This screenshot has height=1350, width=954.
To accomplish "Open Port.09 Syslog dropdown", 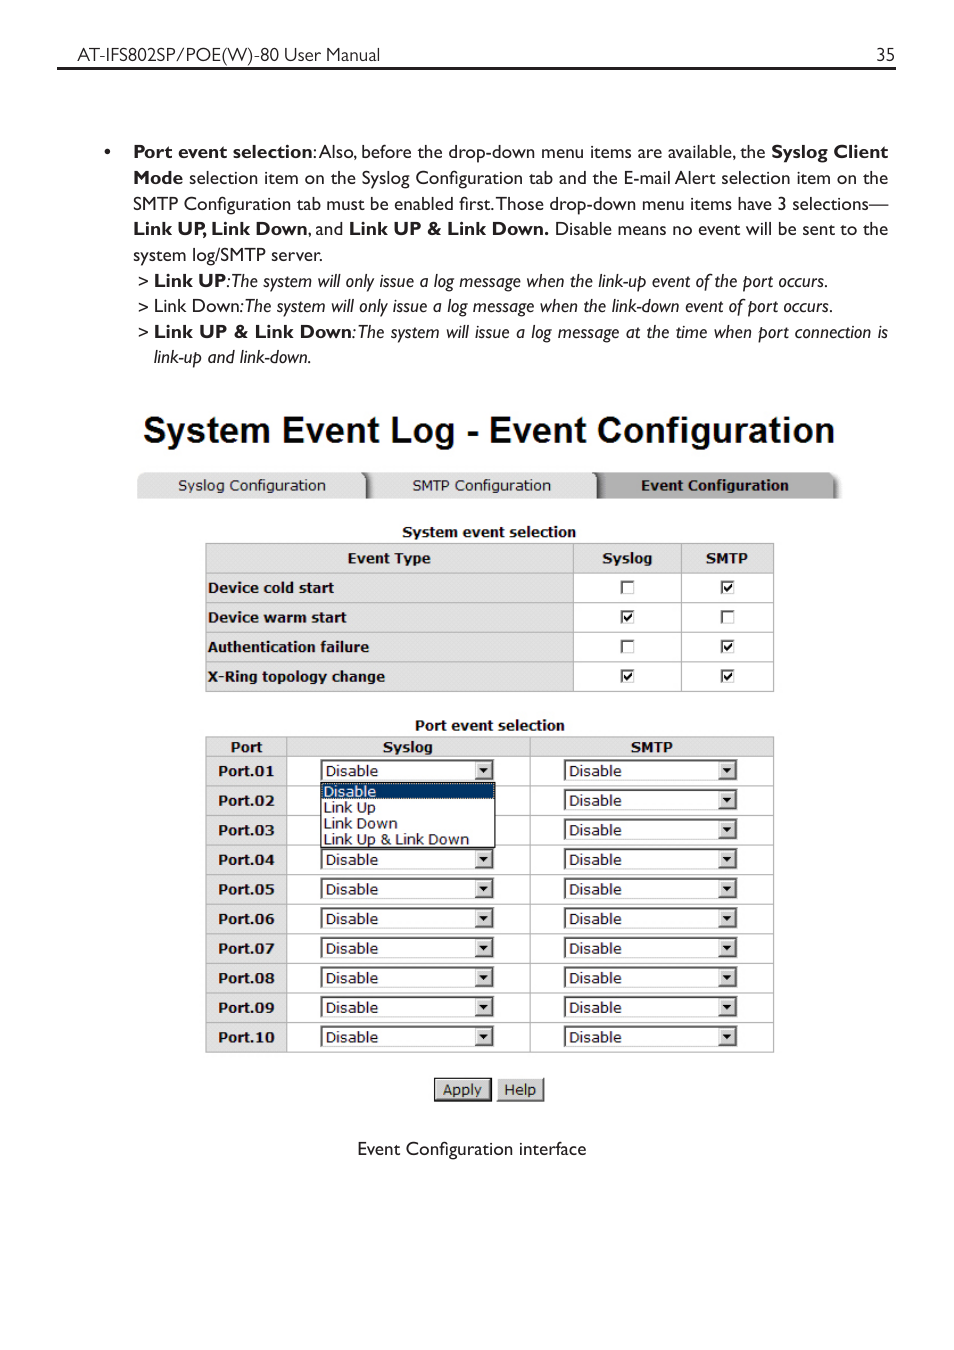I will 407,1007.
